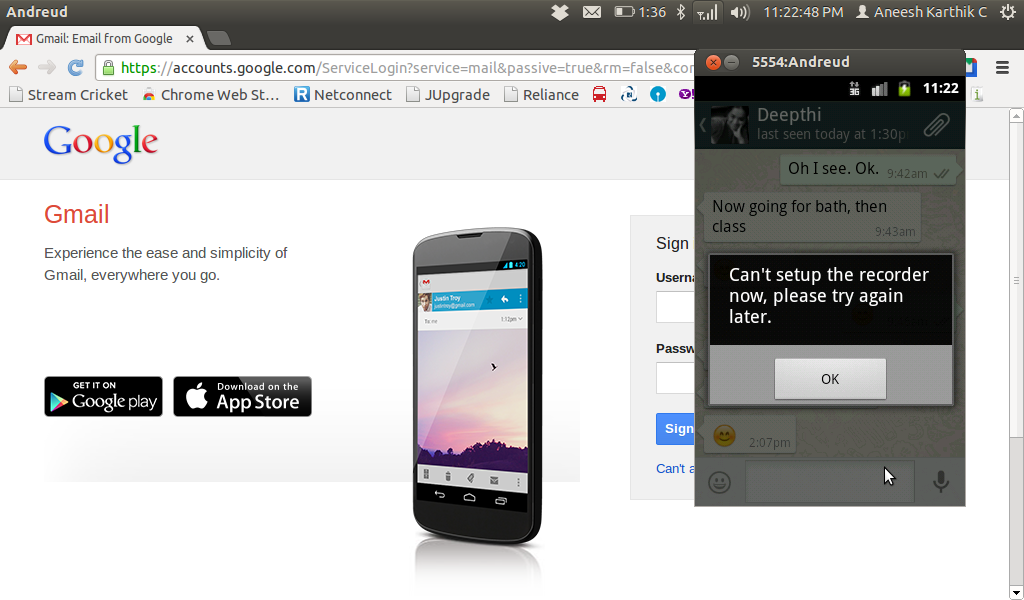Minimize the 5554:Andreud emulator window
The width and height of the screenshot is (1024, 600).
click(x=731, y=62)
